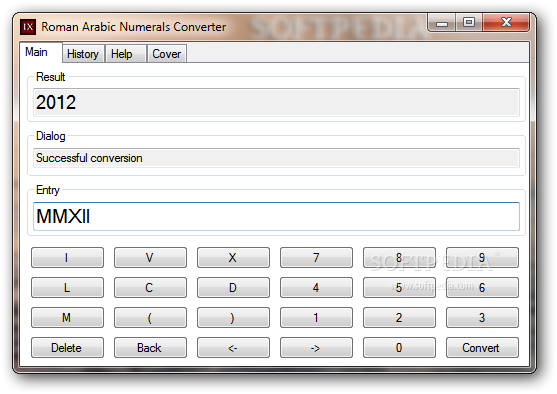The width and height of the screenshot is (557, 394).
Task: Click the Result field showing 2012
Action: 276,102
